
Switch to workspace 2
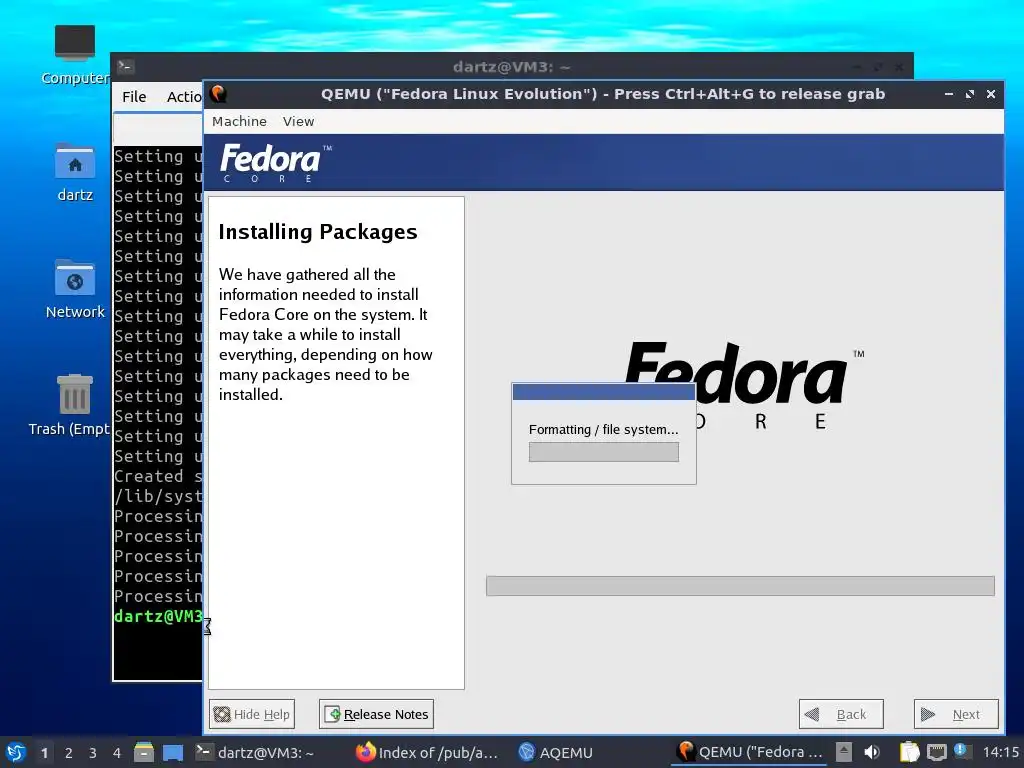(x=69, y=753)
